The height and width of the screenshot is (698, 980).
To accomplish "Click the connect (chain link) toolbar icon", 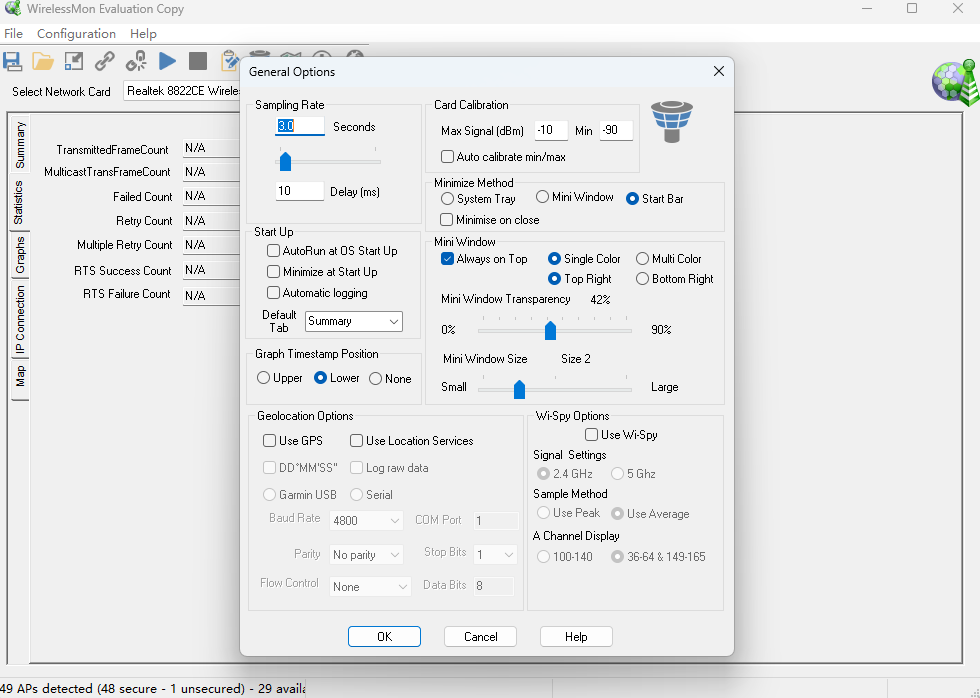I will coord(104,61).
